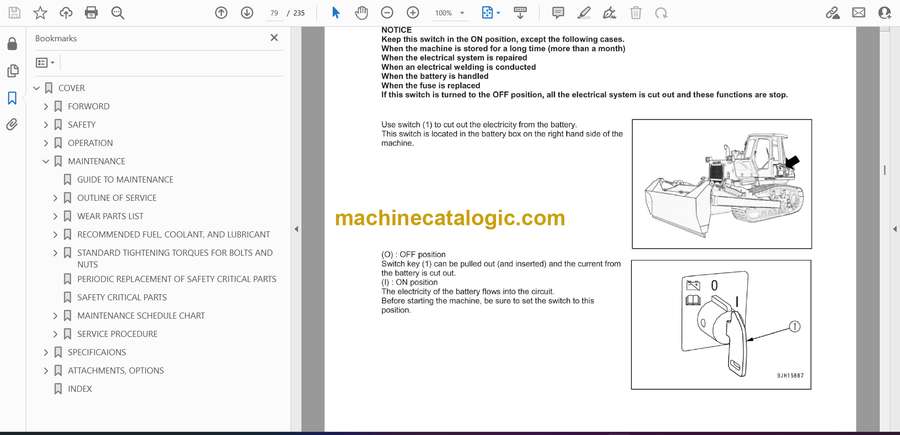Jump to PERIODIC REPLACEMENT OF SAFETY CRITICAL PARTS
This screenshot has height=435, width=900.
177,279
